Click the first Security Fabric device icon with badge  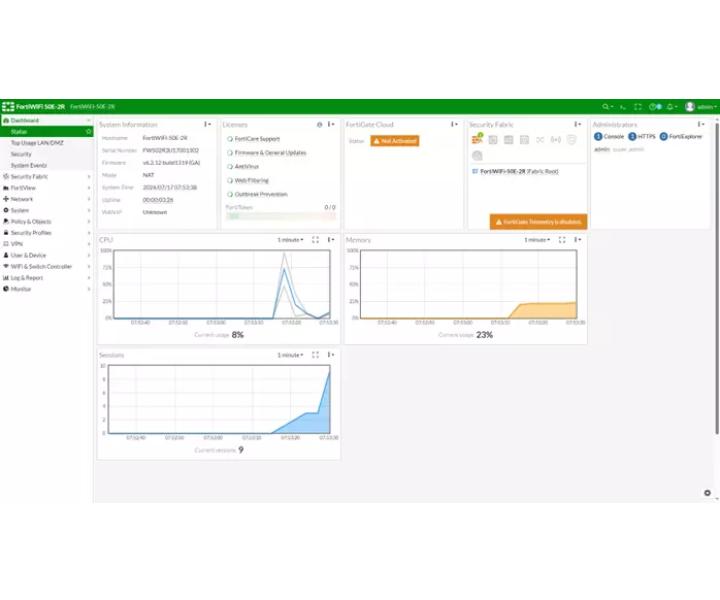click(478, 139)
